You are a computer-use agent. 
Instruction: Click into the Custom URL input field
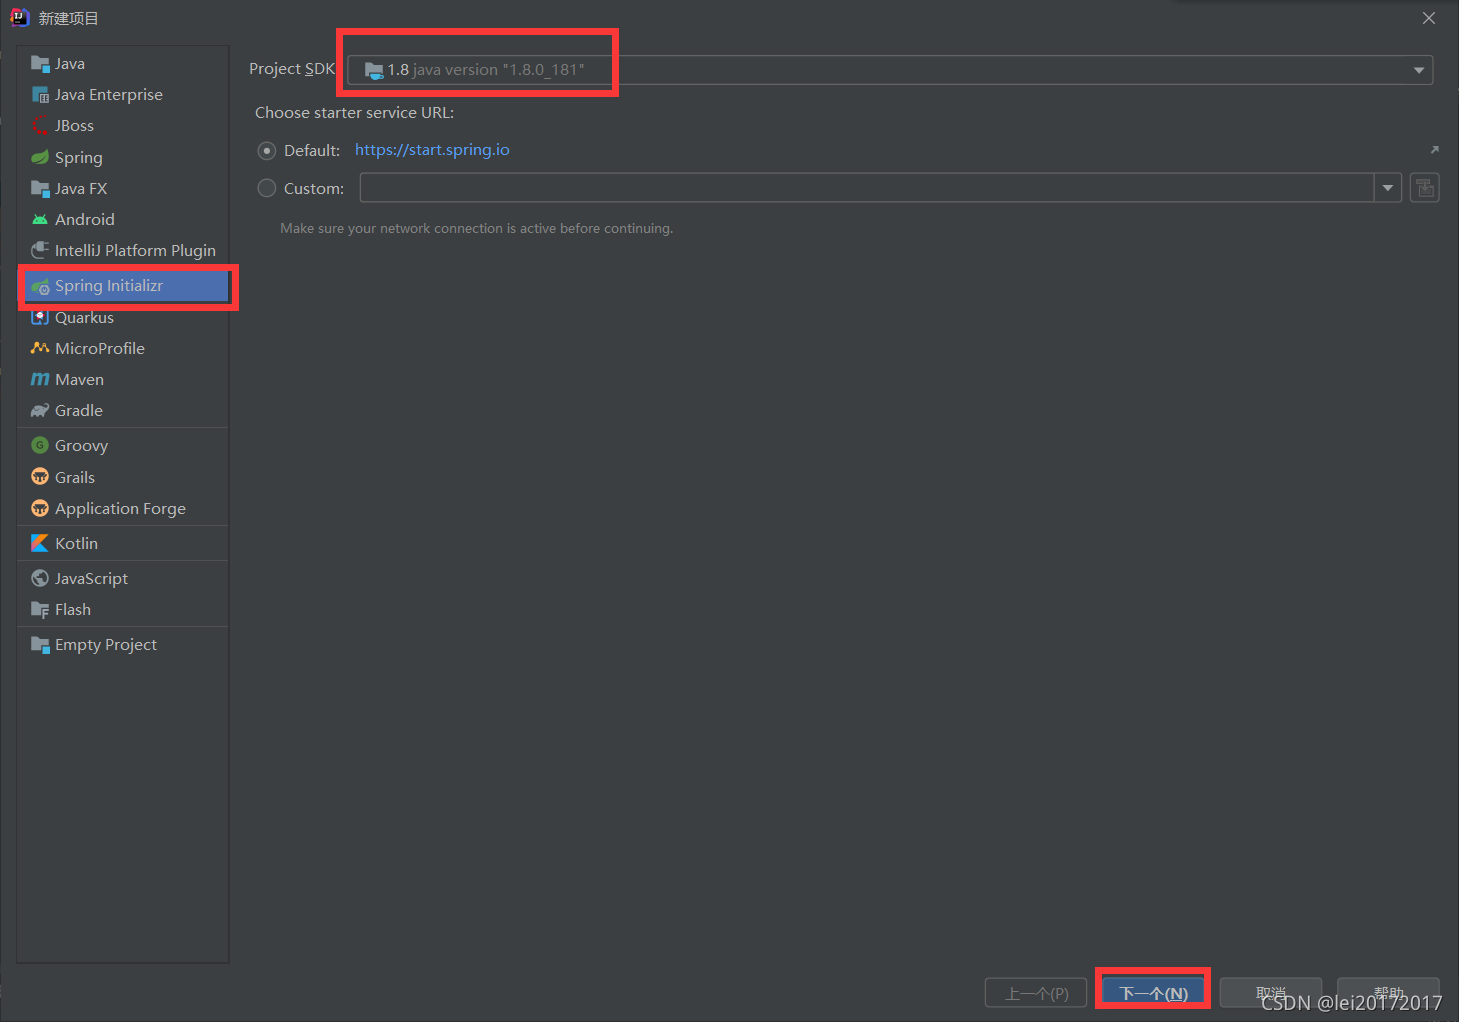click(x=867, y=188)
